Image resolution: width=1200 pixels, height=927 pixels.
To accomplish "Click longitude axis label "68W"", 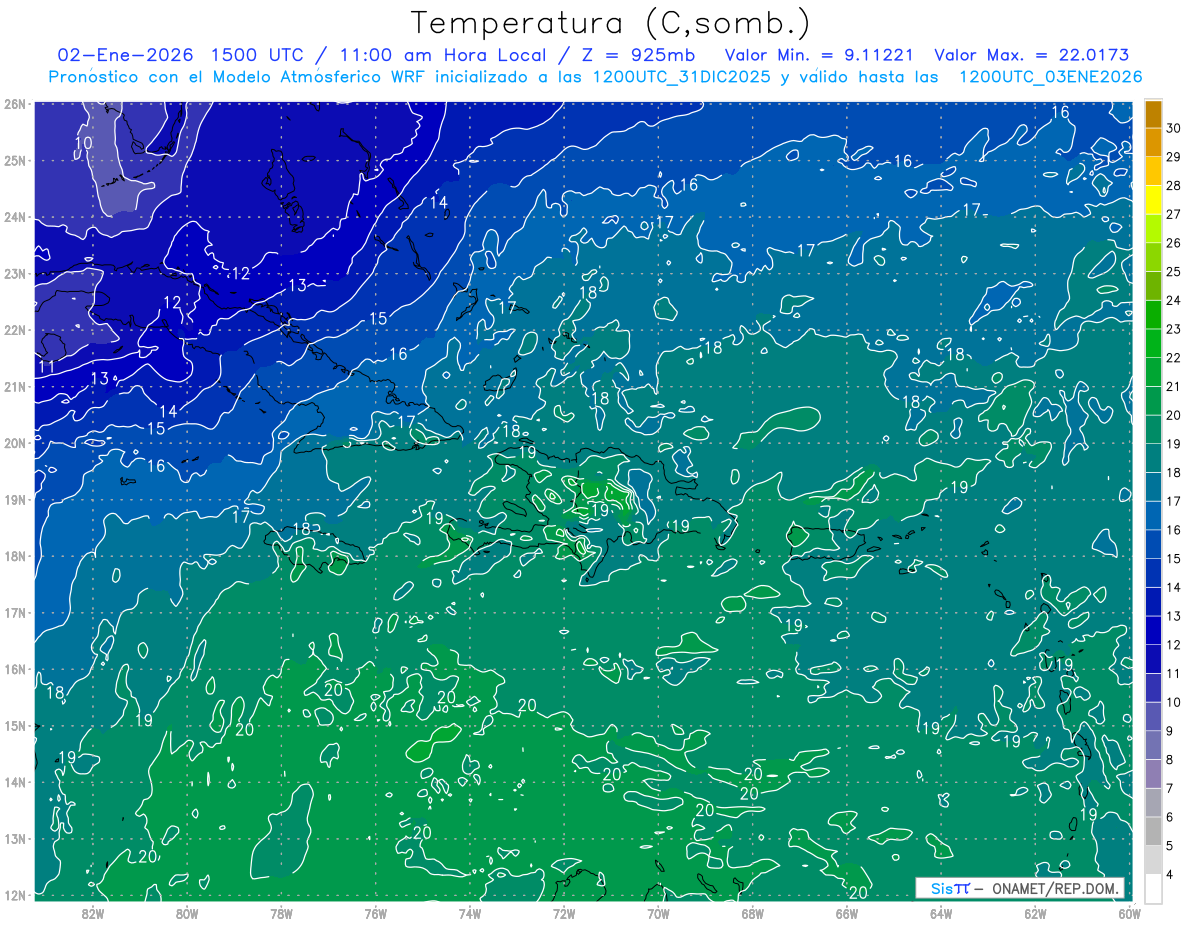I will pyautogui.click(x=752, y=913).
